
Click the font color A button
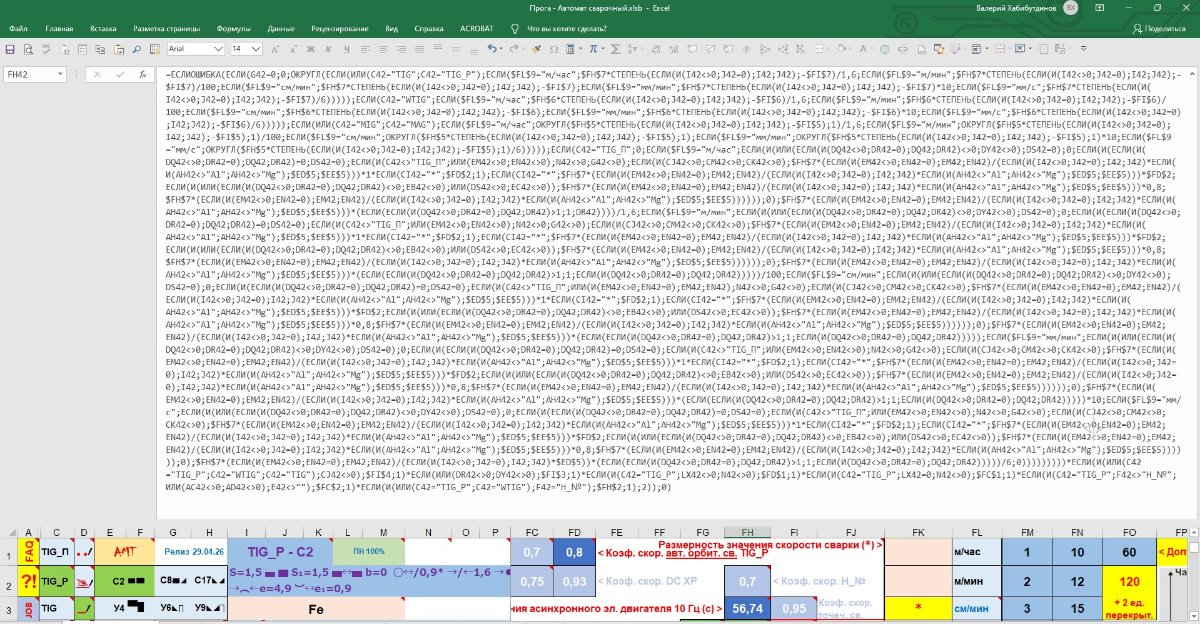[x=863, y=48]
